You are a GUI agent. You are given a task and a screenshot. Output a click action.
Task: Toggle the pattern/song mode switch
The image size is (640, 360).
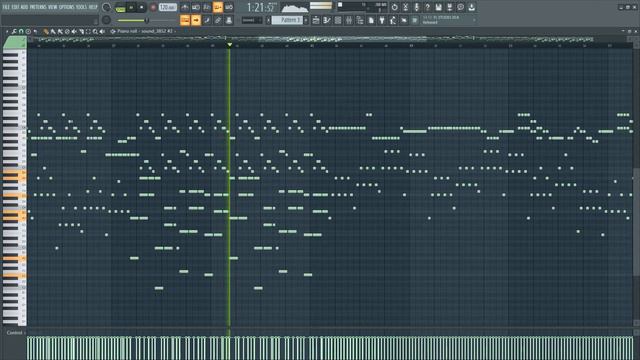tap(120, 8)
